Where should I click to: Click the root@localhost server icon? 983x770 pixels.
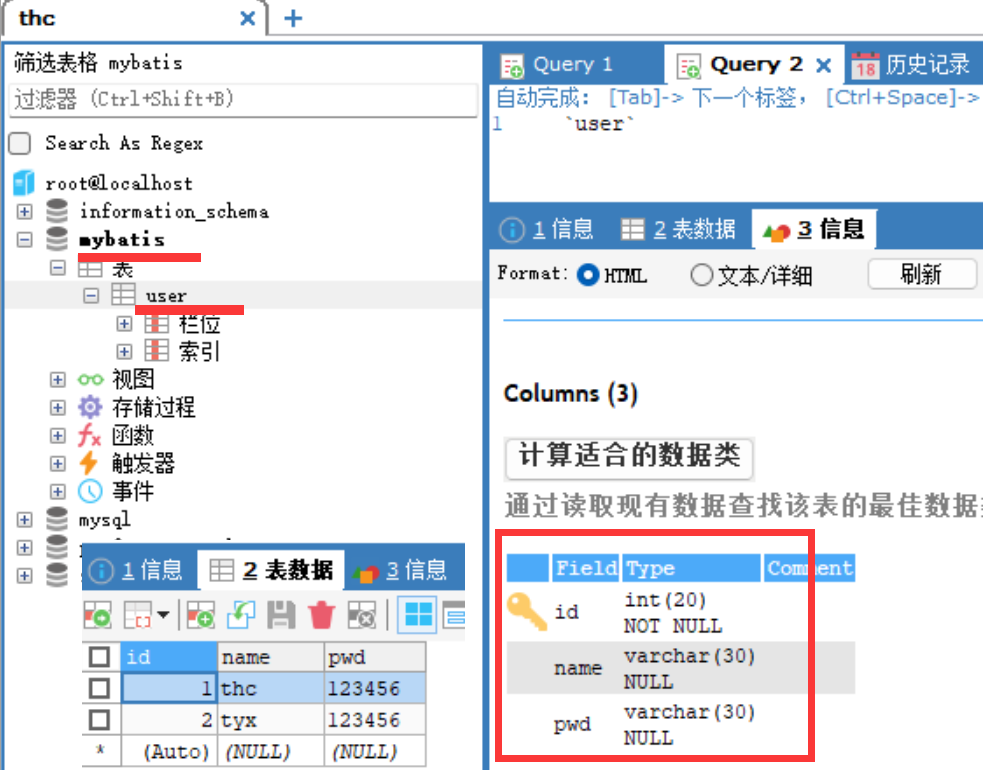(24, 183)
